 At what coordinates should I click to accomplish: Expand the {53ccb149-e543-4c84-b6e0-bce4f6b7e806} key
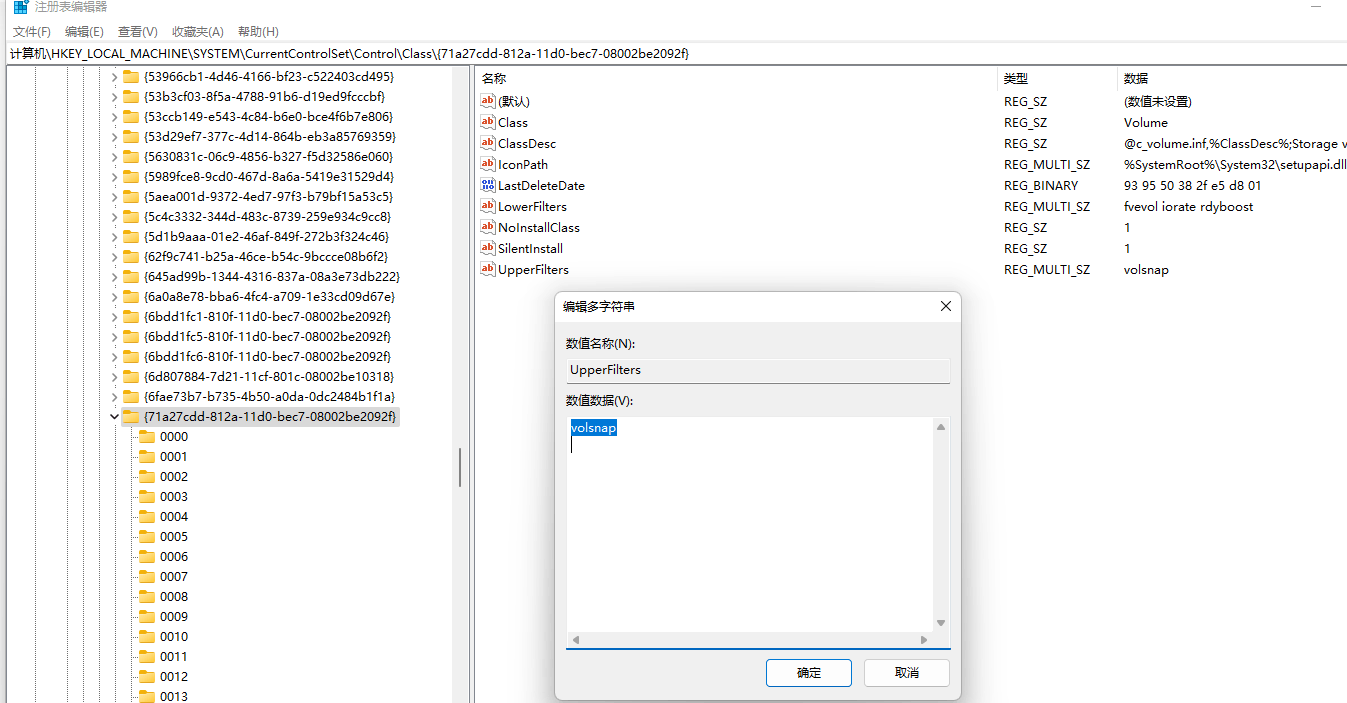point(114,117)
